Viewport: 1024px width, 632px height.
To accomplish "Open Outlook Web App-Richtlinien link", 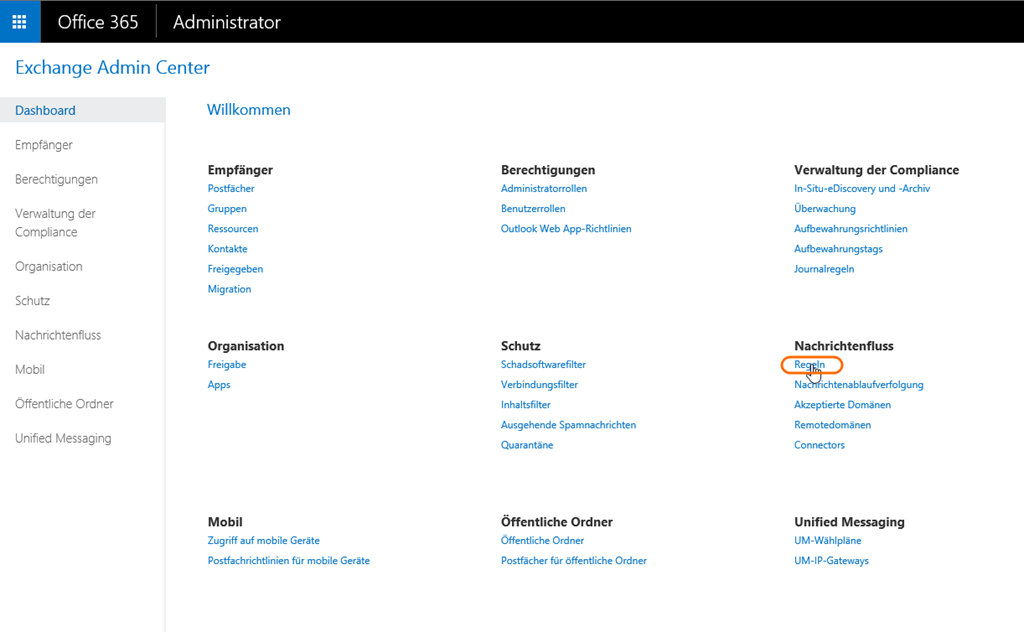I will [x=566, y=229].
